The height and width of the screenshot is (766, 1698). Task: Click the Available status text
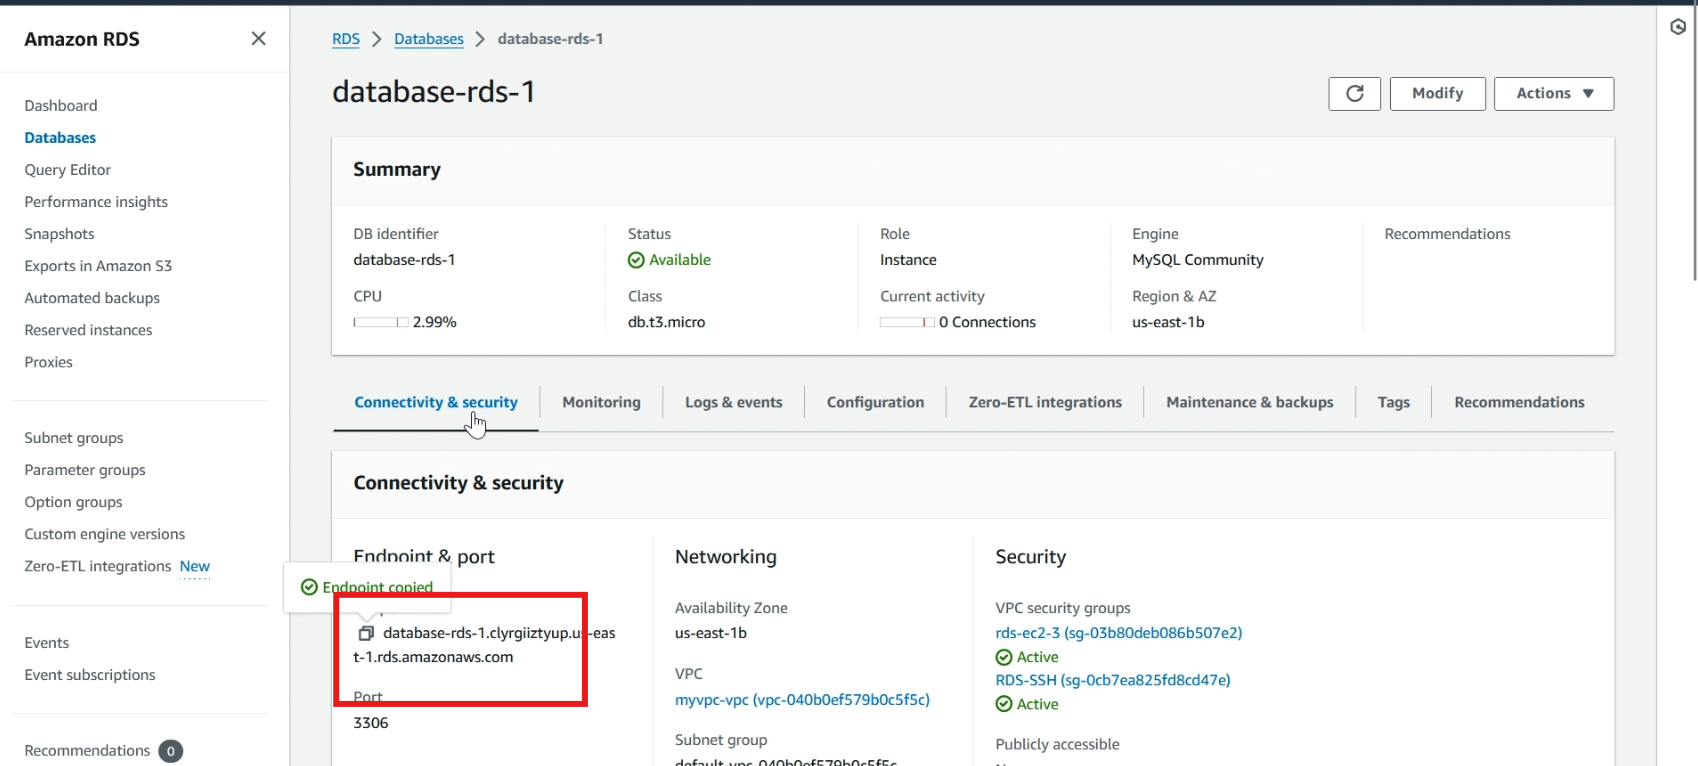pos(680,259)
